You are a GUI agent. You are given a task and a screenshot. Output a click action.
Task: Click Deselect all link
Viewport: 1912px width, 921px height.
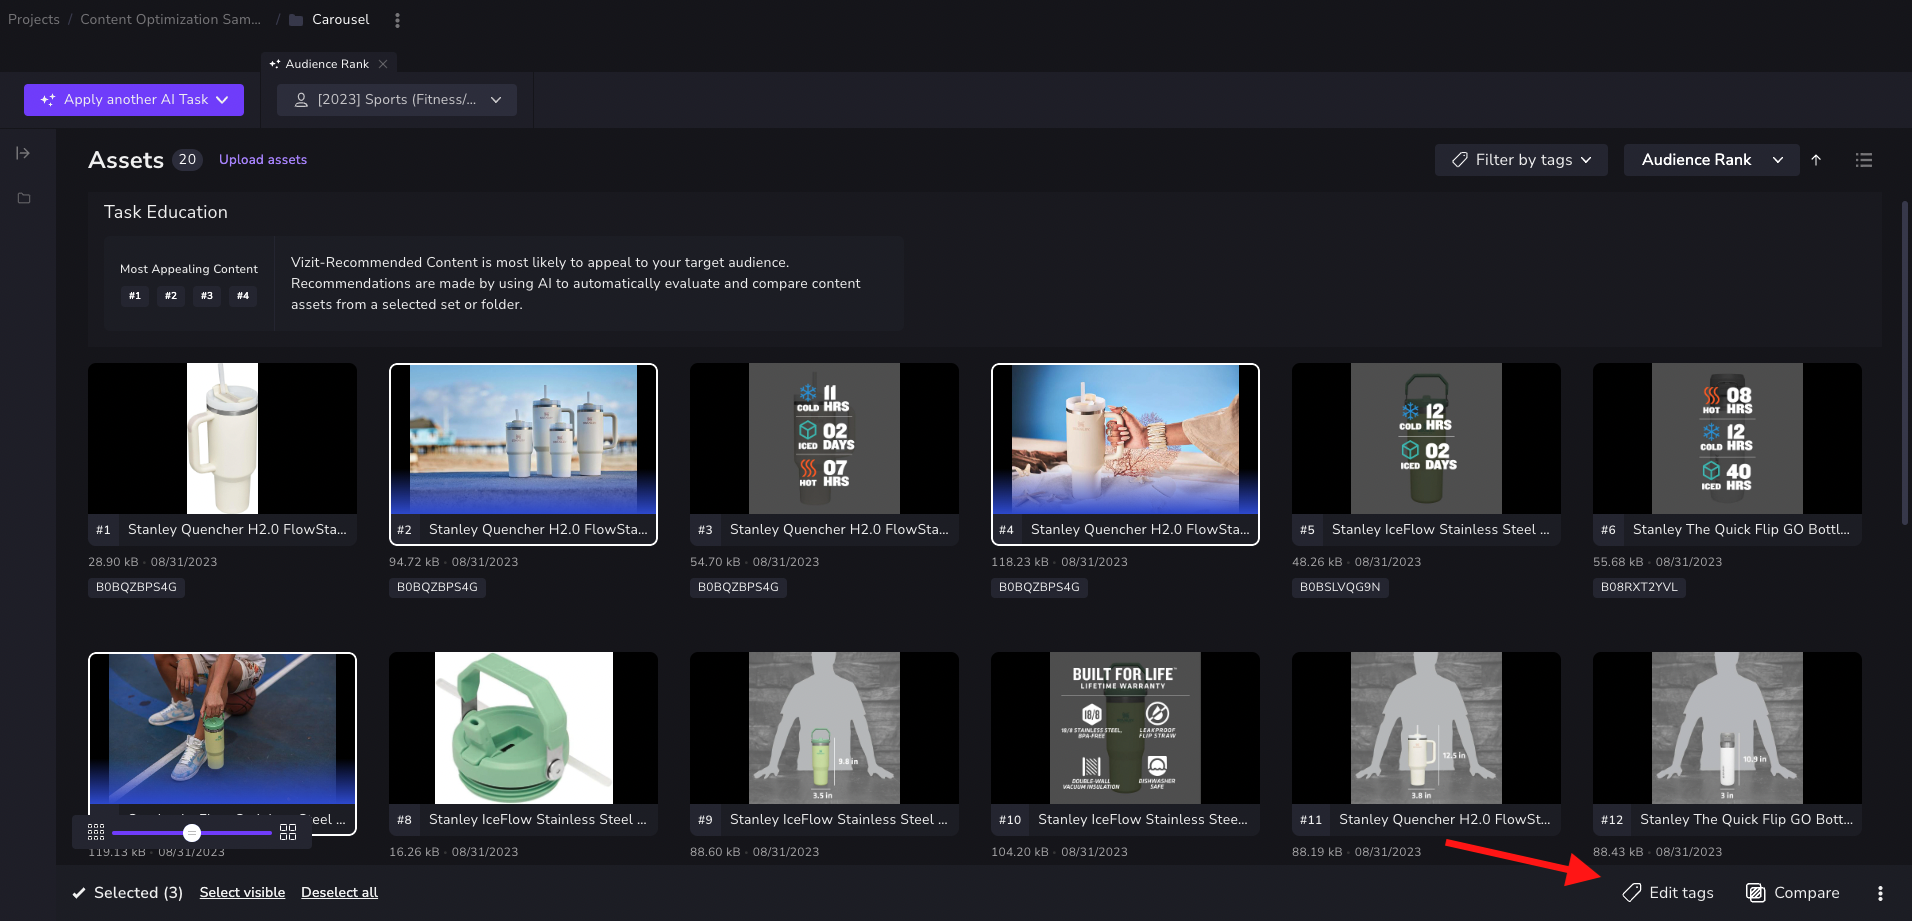[x=339, y=893]
